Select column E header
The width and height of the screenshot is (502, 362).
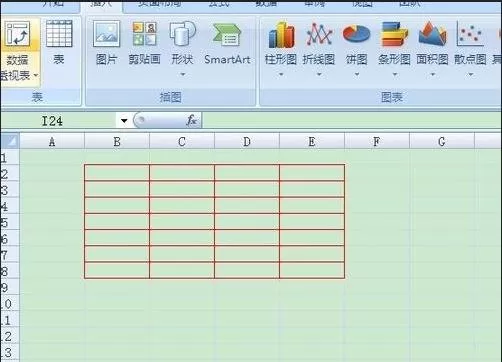[x=312, y=142]
